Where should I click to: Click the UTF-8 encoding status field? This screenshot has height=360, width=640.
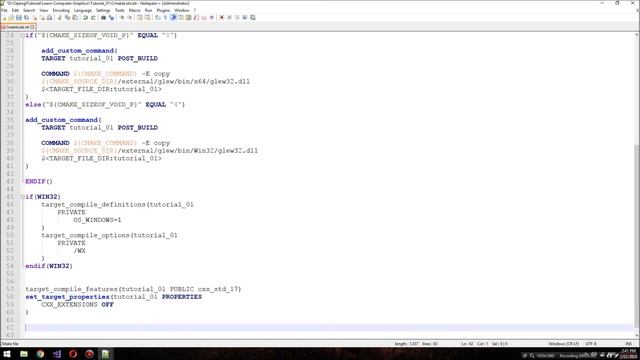coord(591,344)
